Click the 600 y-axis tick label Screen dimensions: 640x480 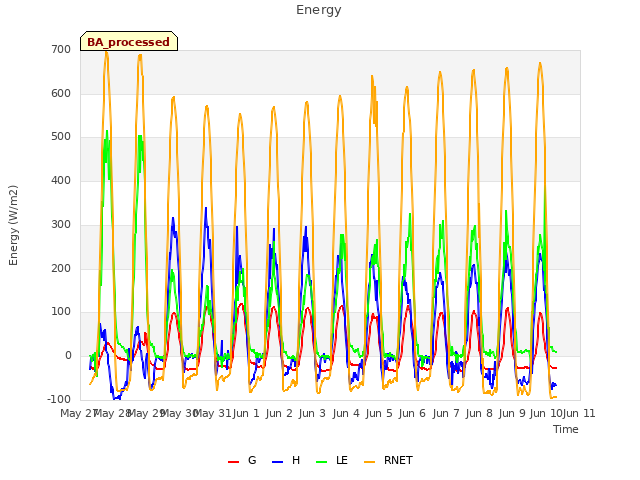click(61, 93)
